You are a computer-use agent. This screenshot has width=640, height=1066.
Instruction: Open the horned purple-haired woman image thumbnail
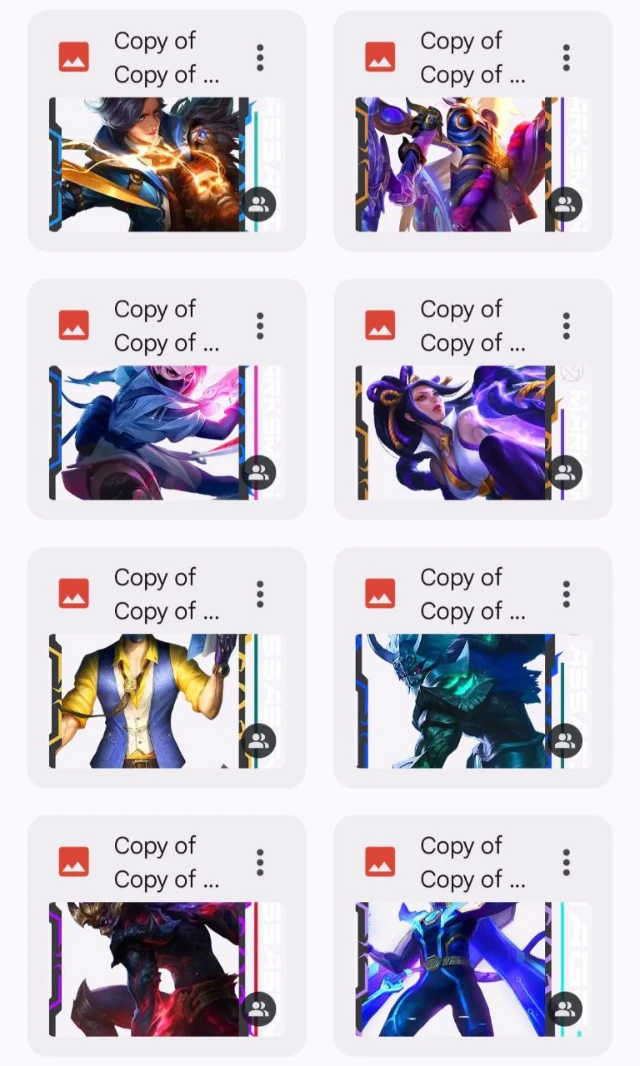[473, 433]
